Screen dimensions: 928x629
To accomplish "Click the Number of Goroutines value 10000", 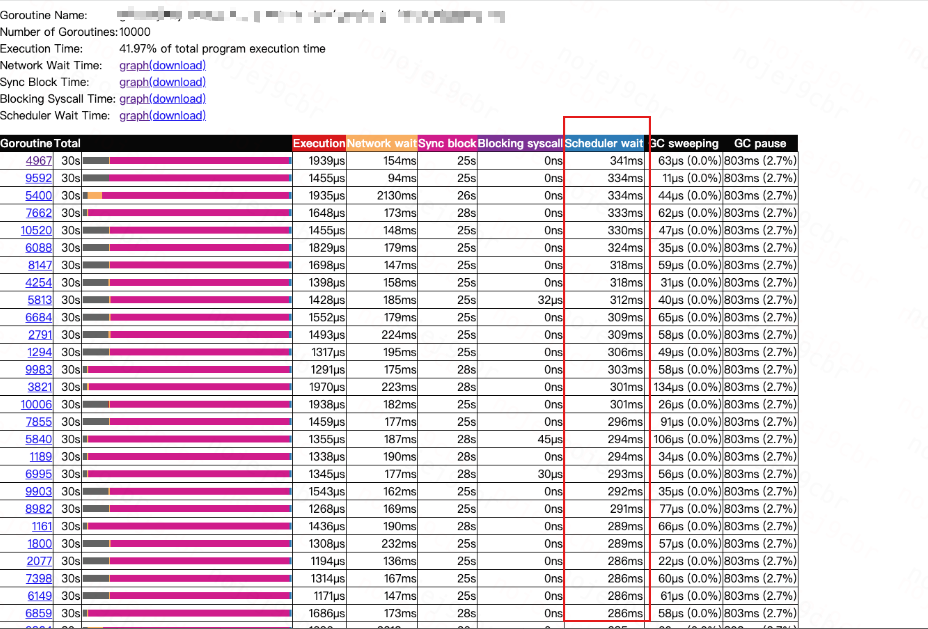I will click(135, 32).
